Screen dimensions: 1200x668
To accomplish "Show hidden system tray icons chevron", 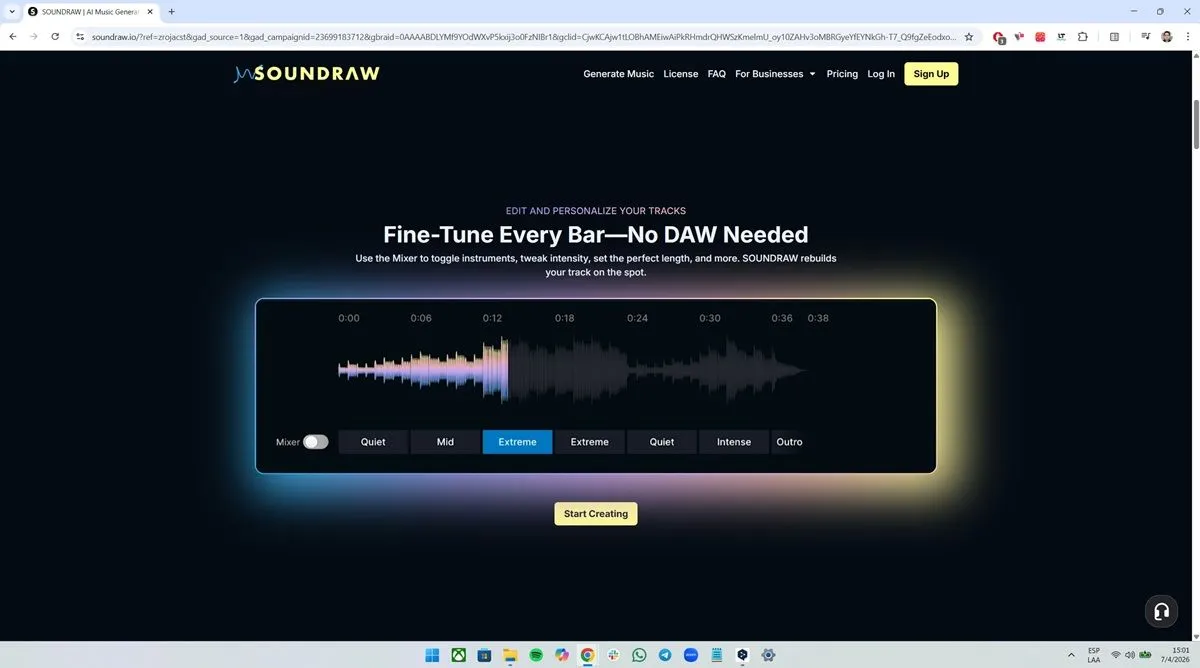I will (x=1070, y=655).
